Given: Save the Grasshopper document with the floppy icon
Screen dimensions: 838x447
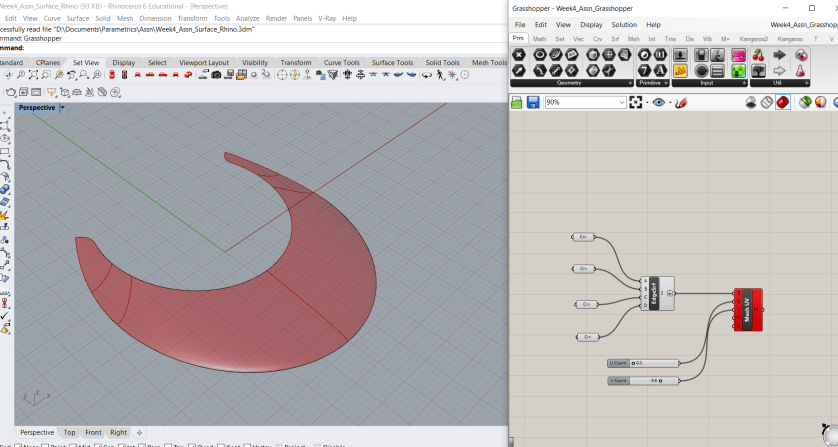Looking at the screenshot, I should click(533, 102).
